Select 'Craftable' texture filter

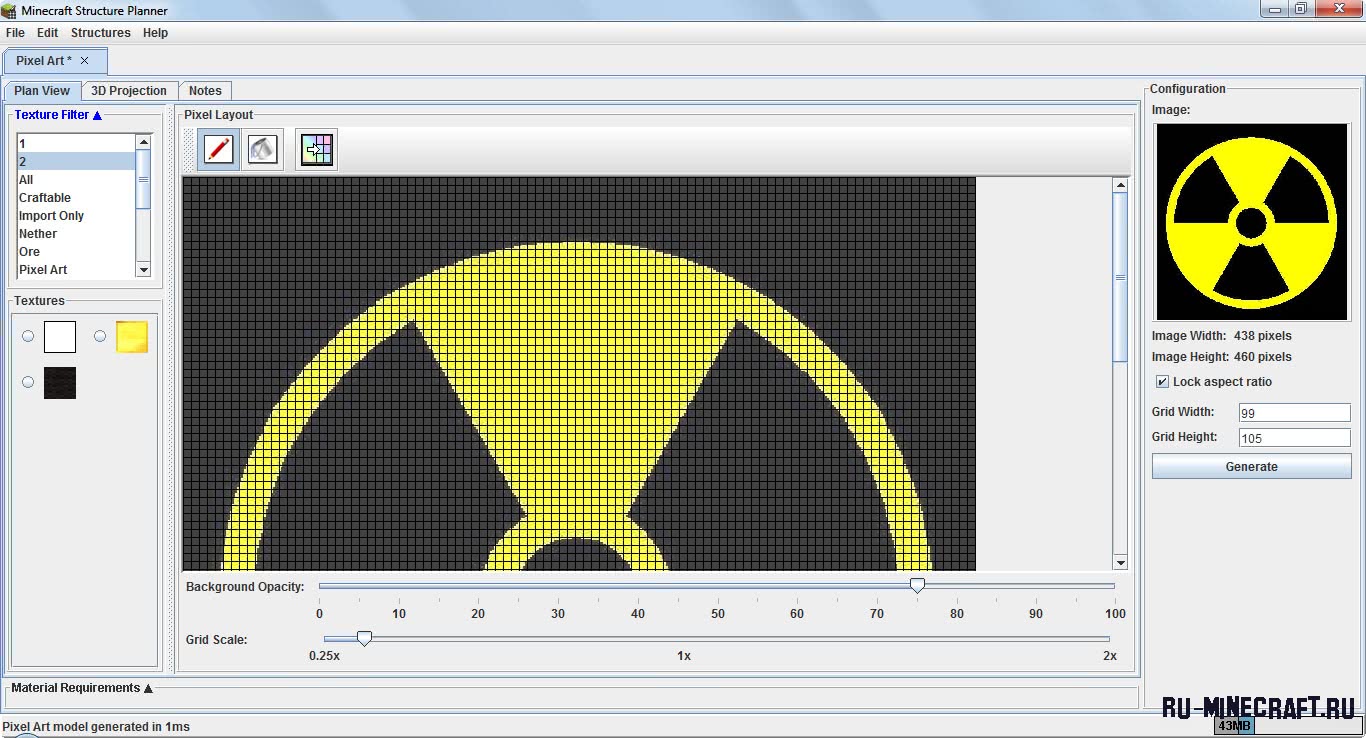point(76,198)
